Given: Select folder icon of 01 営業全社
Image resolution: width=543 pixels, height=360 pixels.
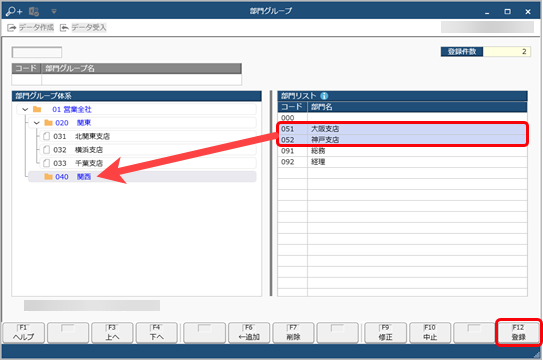Looking at the screenshot, I should 37,109.
